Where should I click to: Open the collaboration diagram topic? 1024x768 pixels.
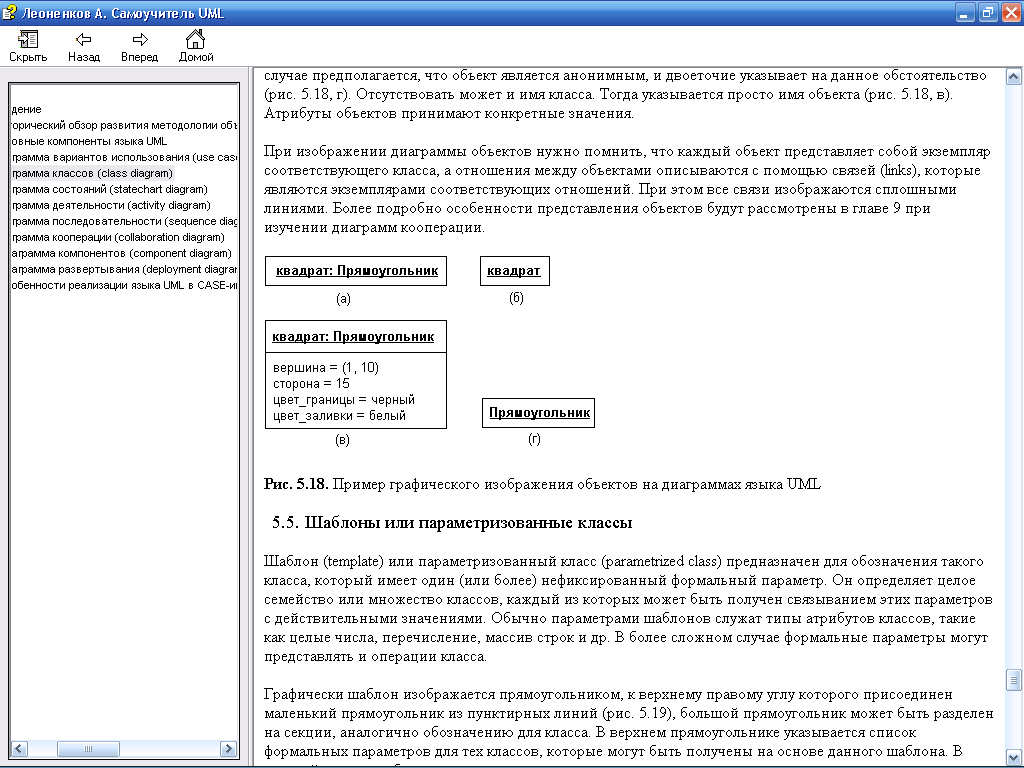click(118, 237)
